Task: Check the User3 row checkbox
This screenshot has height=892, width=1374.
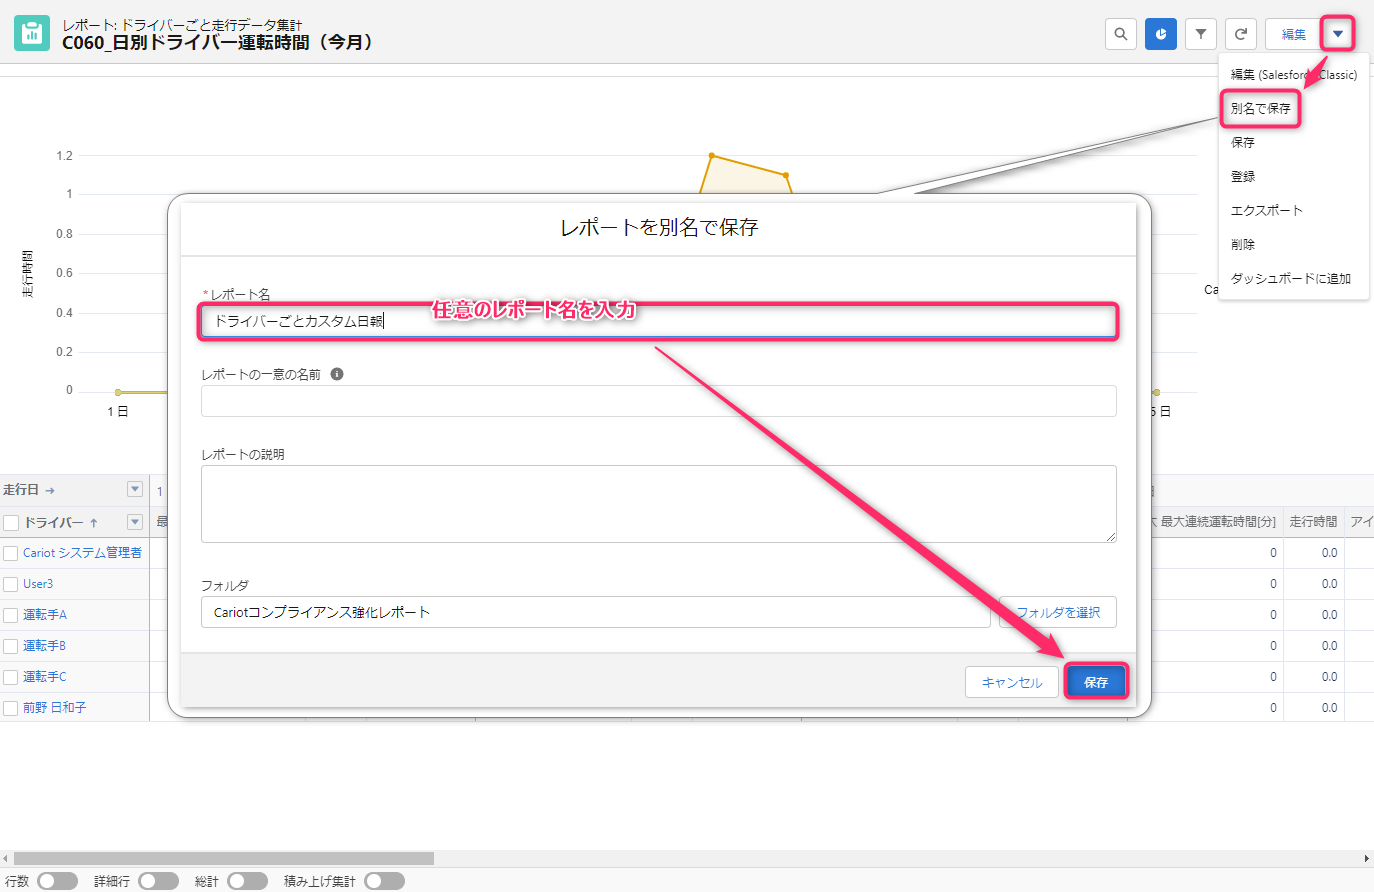Action: pyautogui.click(x=11, y=584)
